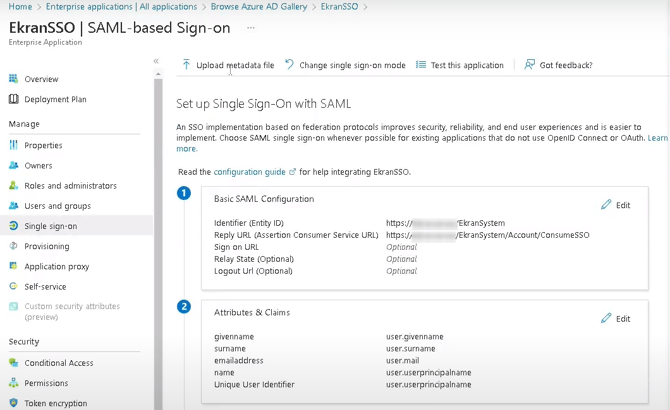Edit Attributes & Claims section

point(616,319)
